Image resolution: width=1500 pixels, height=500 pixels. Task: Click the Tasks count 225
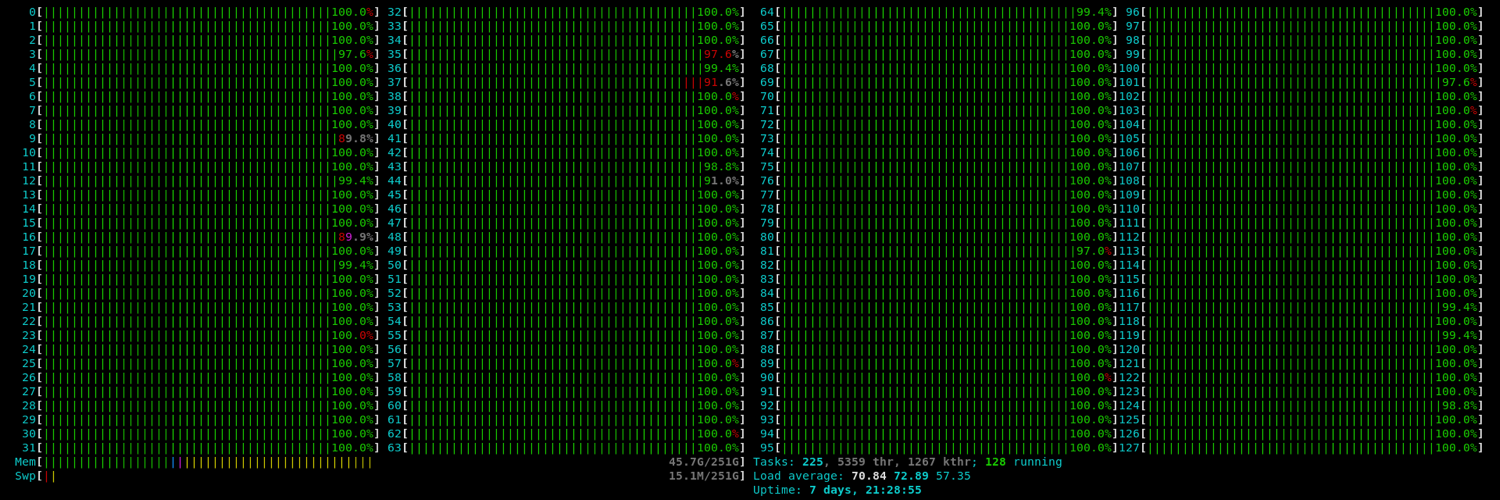812,462
